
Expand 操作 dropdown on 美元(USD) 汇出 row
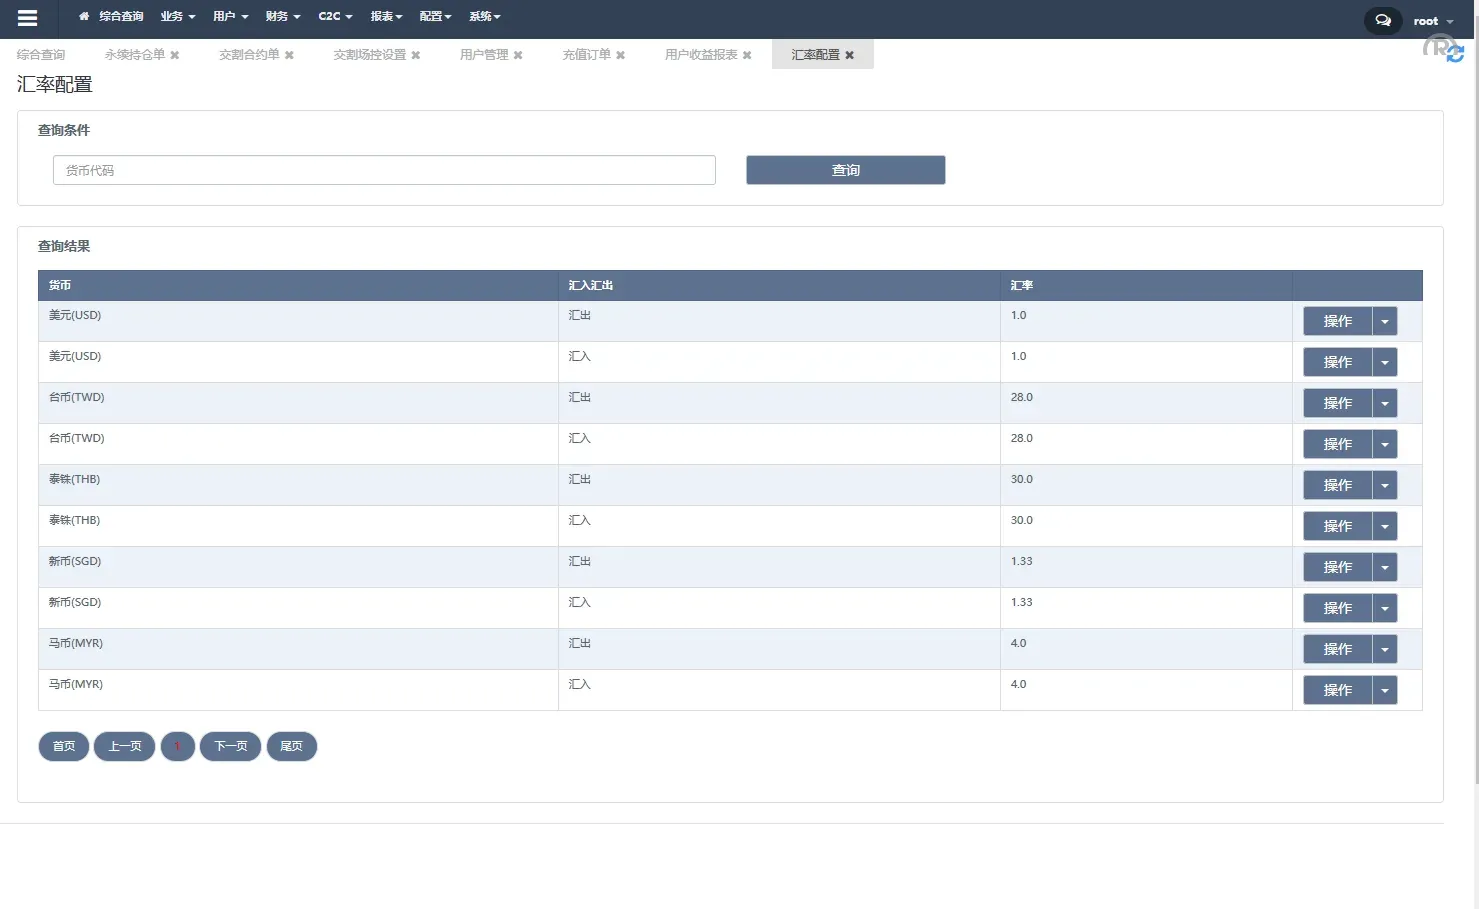1385,321
